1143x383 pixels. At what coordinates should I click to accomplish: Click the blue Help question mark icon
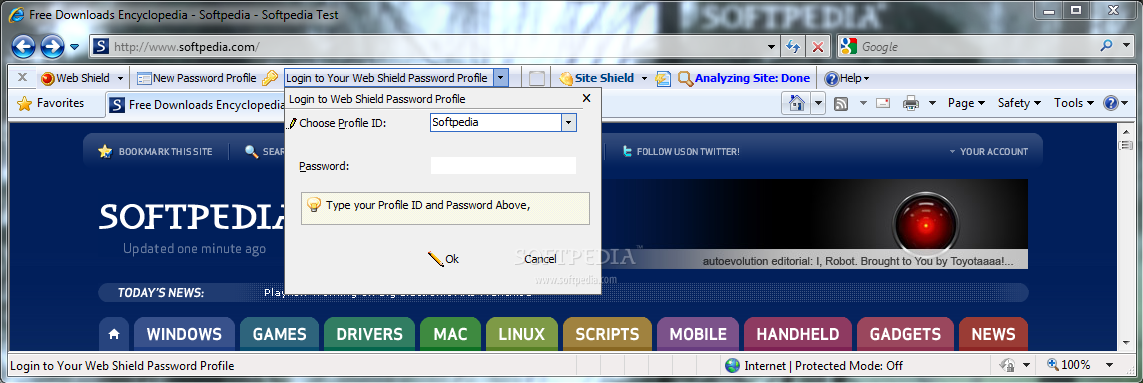[x=1111, y=104]
